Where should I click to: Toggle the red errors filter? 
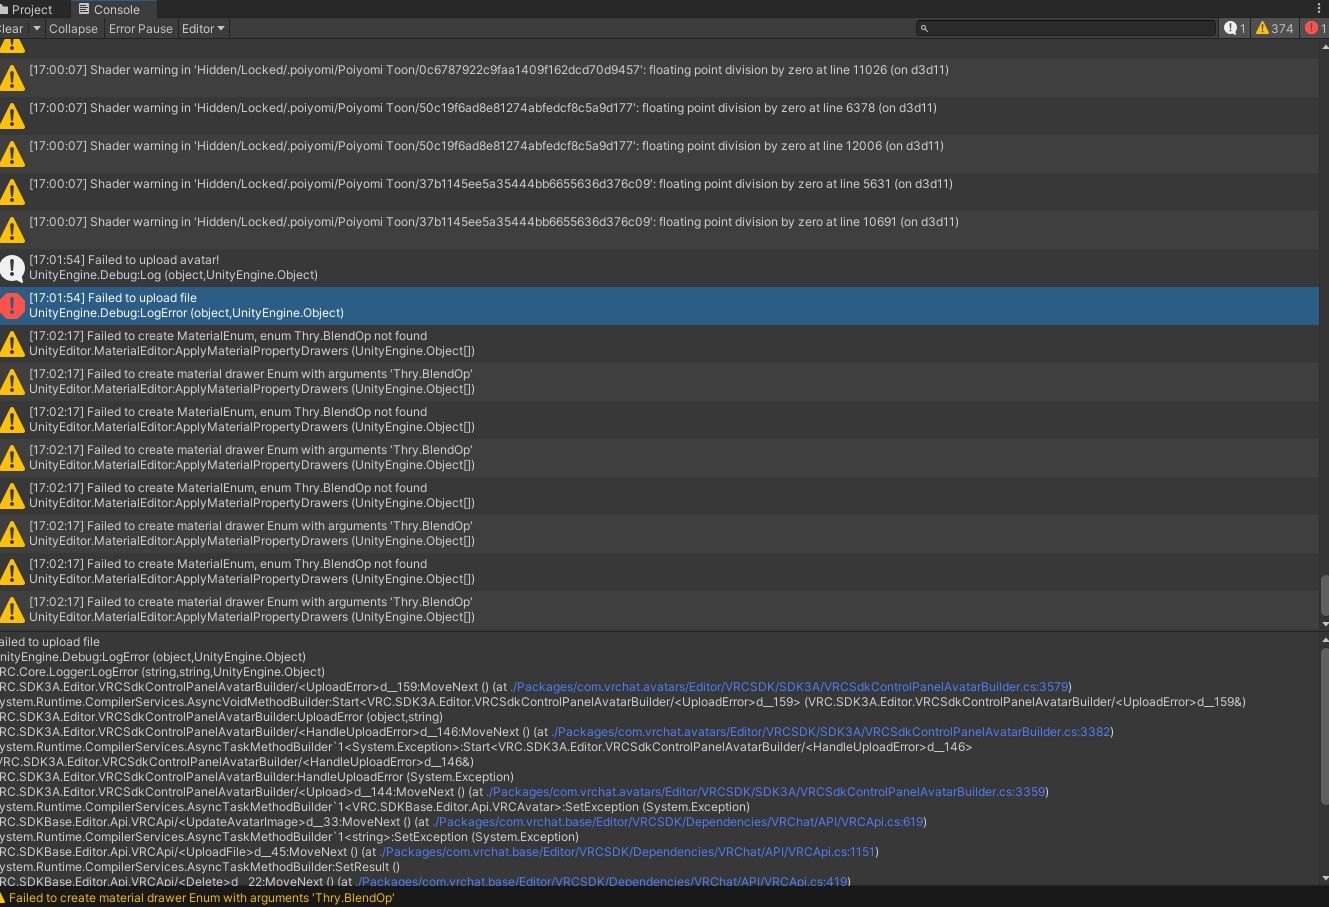coord(1315,29)
